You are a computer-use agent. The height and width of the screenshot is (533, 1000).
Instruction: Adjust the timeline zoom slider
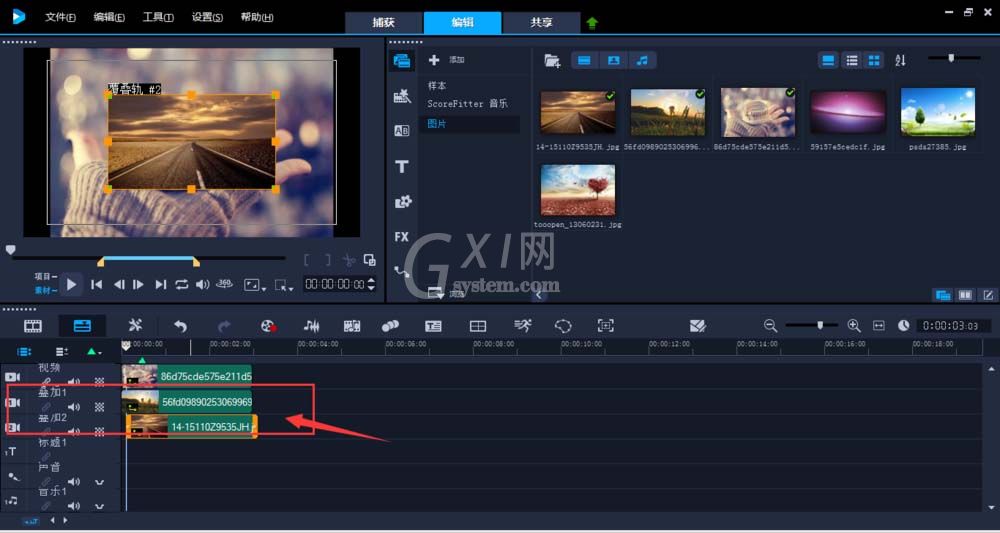812,326
